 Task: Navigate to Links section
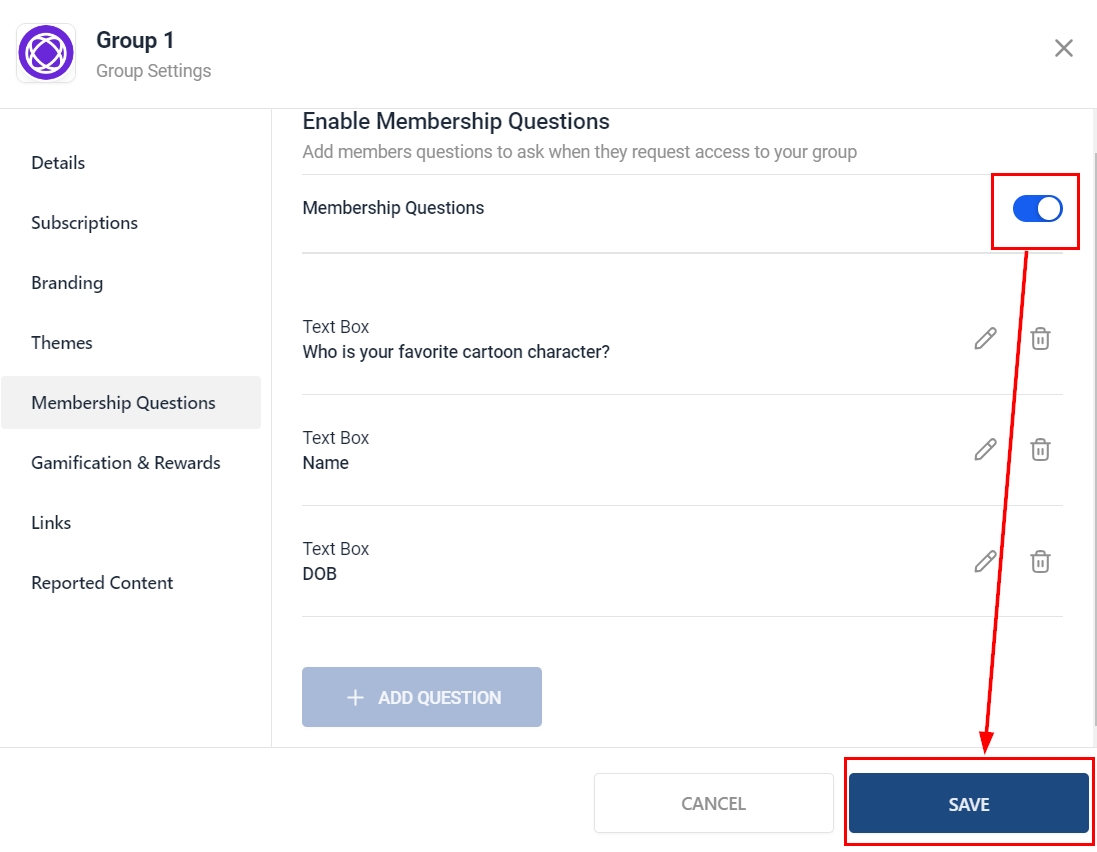point(51,523)
